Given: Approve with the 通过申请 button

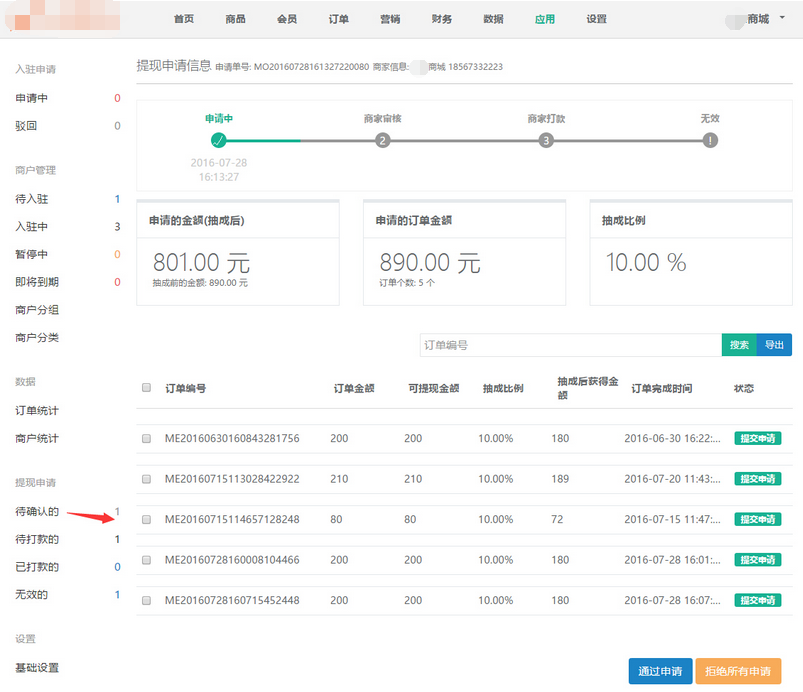Looking at the screenshot, I should click(x=660, y=671).
